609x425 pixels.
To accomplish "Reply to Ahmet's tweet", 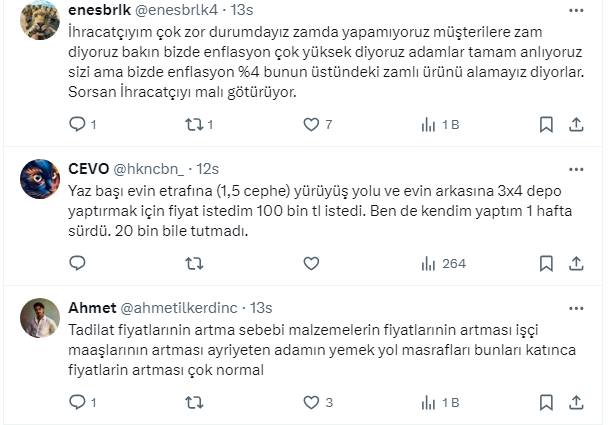I will 78,403.
